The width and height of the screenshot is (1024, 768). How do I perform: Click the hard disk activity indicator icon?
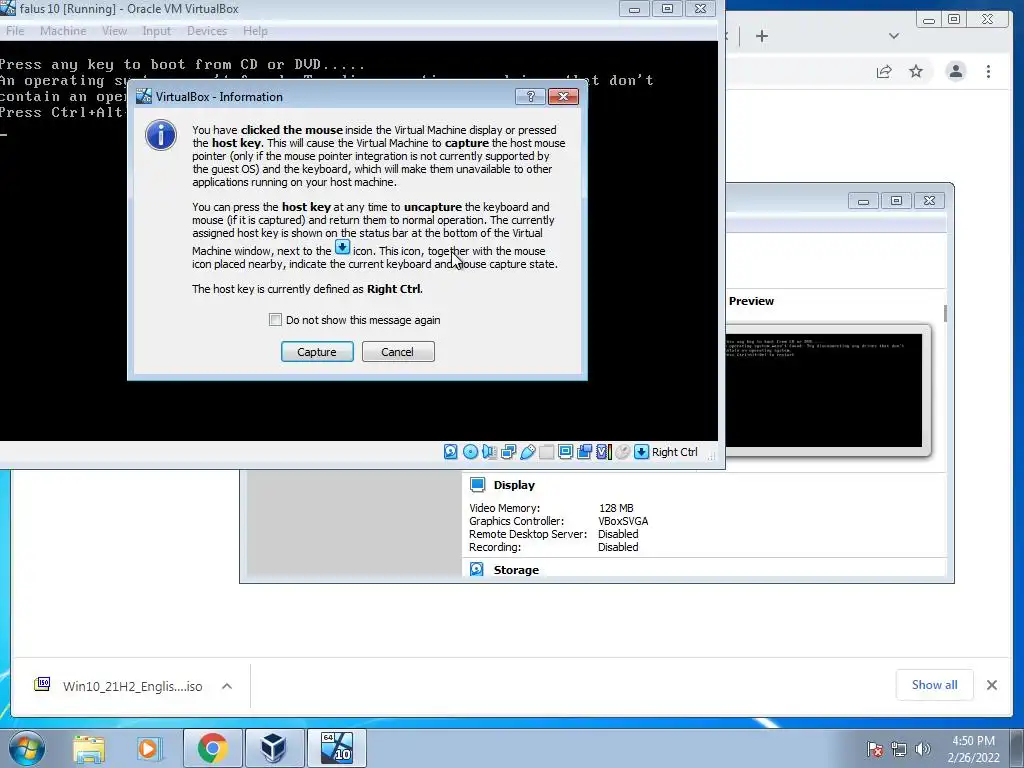pyautogui.click(x=451, y=452)
